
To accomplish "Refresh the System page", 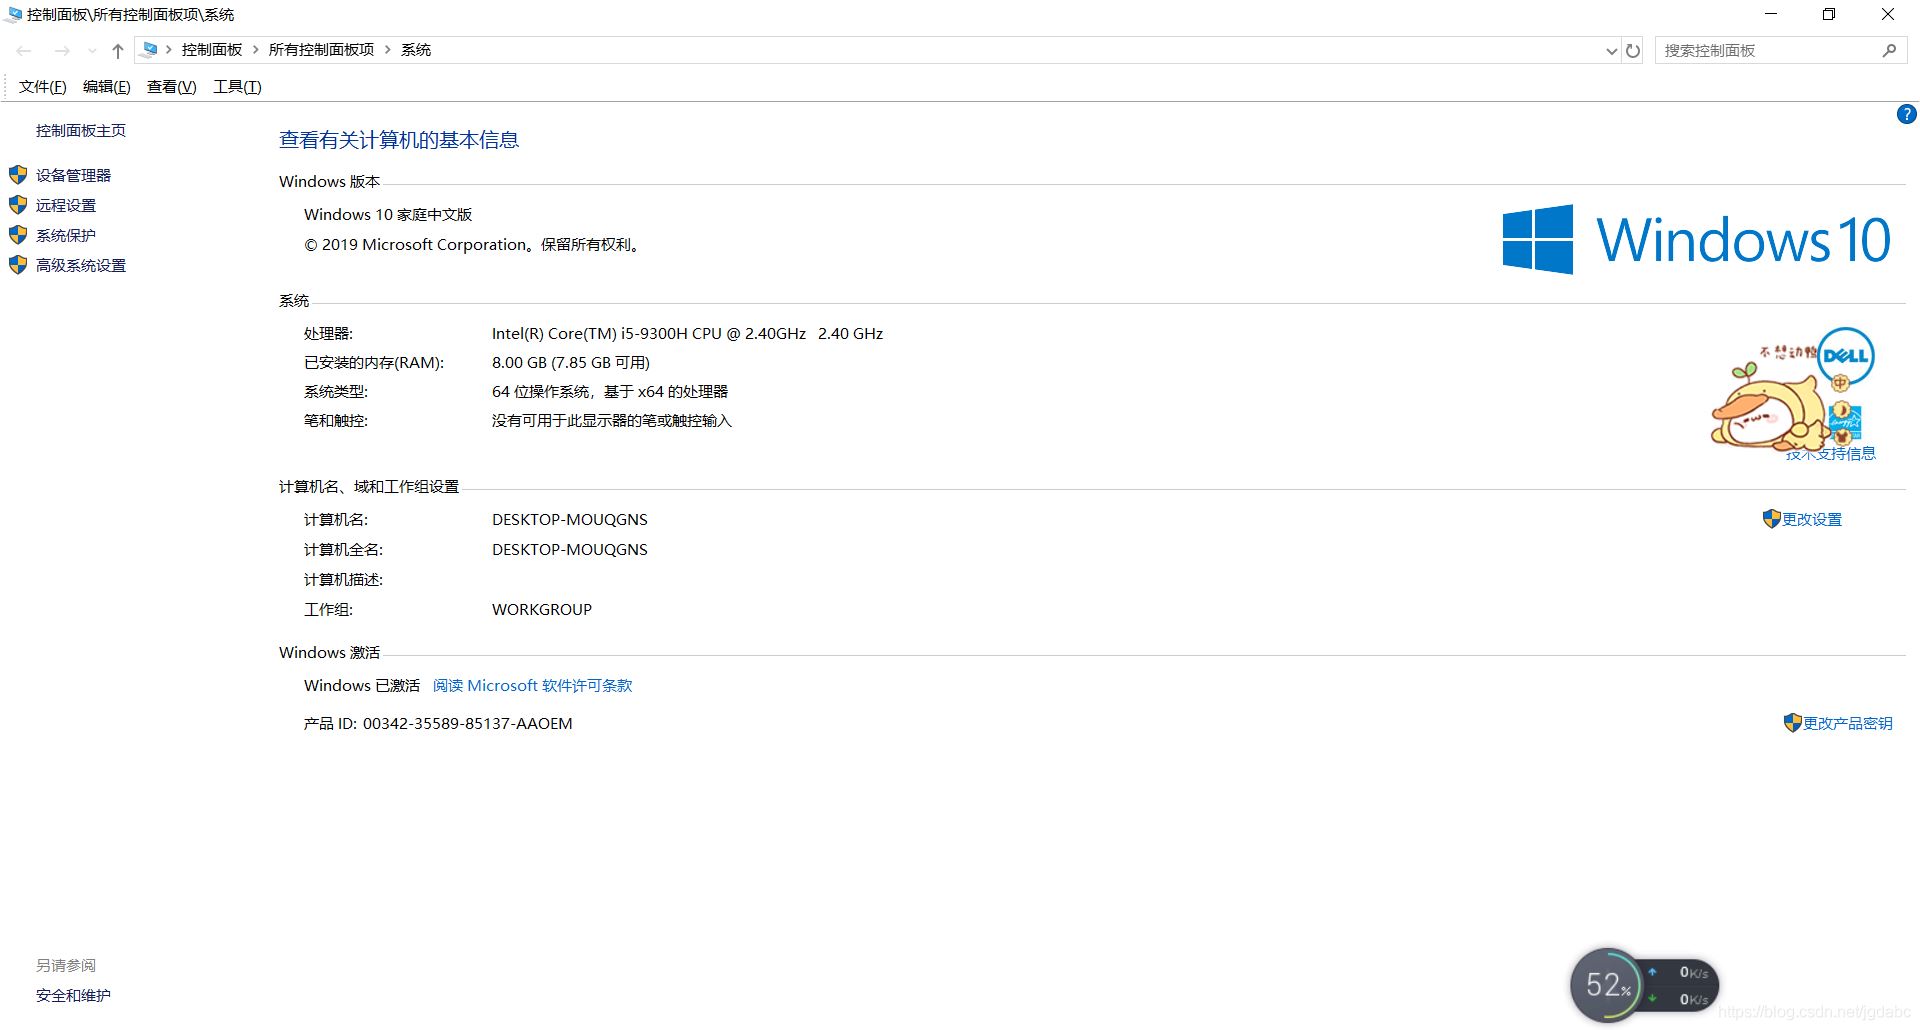I will (x=1633, y=51).
